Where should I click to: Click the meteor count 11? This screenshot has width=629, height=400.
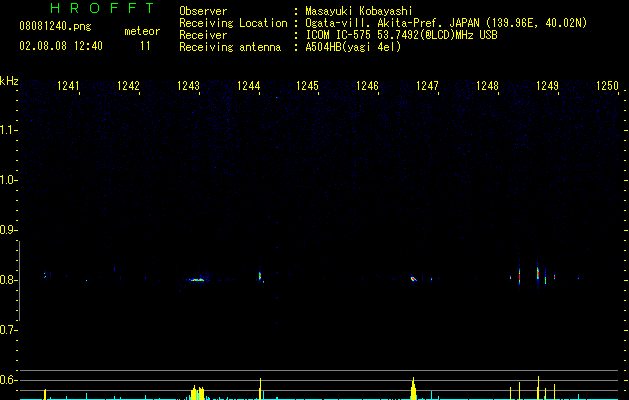pos(145,46)
